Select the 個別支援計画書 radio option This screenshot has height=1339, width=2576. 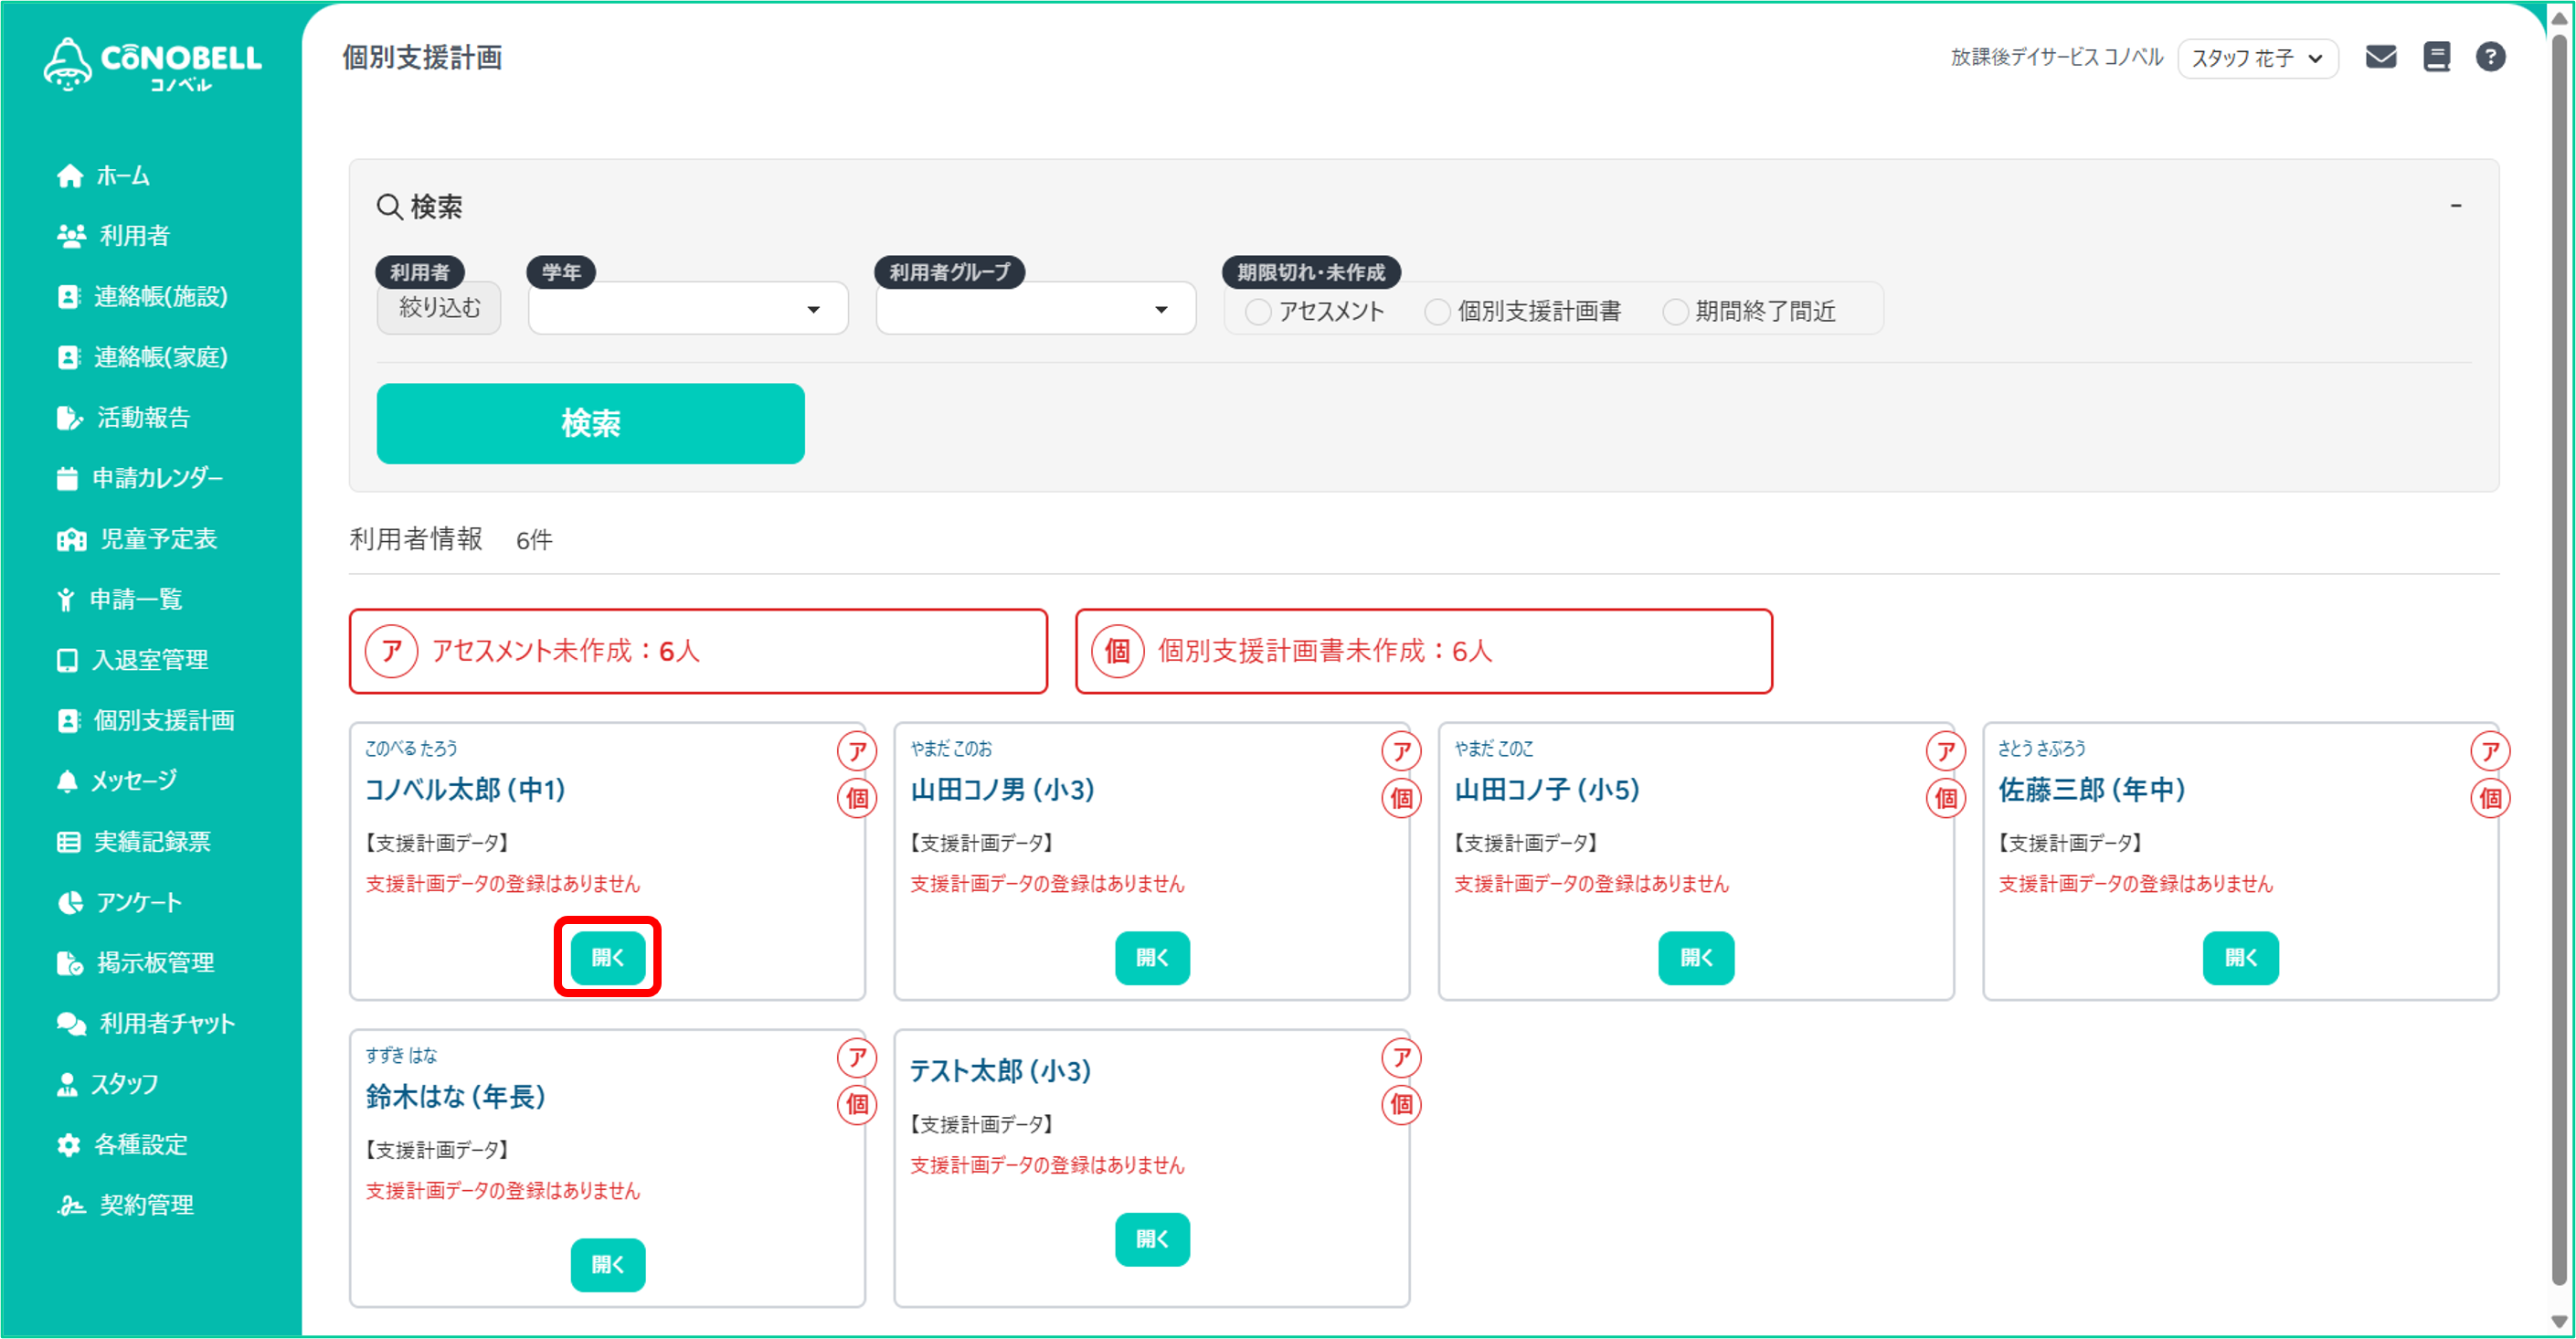pyautogui.click(x=1436, y=312)
